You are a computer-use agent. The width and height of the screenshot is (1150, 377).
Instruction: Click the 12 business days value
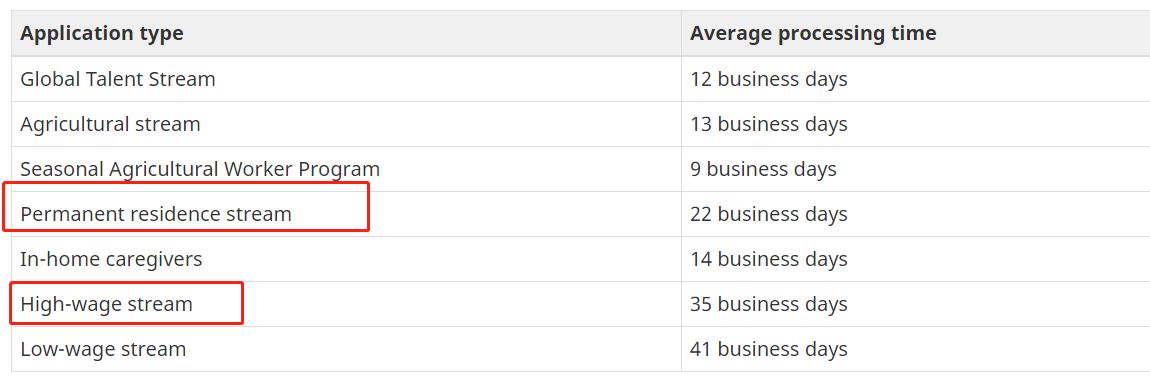tap(769, 78)
